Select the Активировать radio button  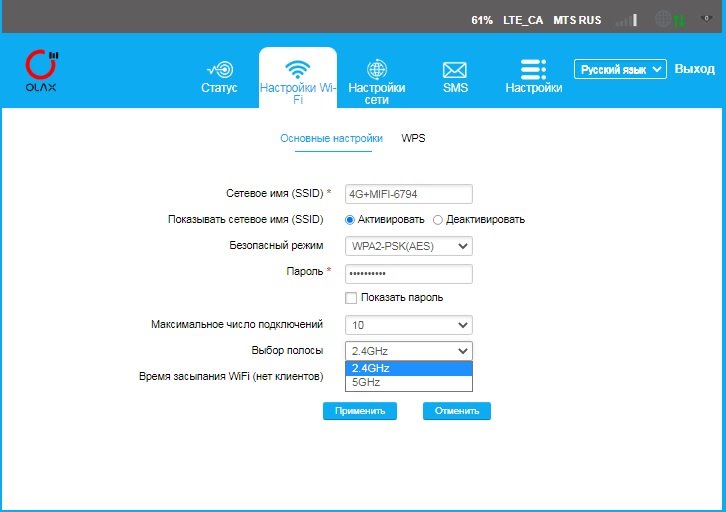click(x=350, y=220)
